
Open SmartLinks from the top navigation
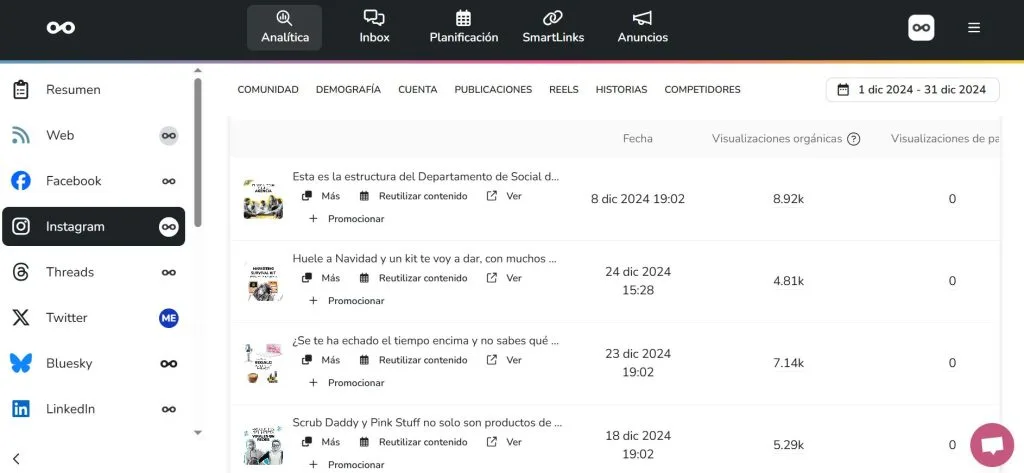[x=553, y=27]
